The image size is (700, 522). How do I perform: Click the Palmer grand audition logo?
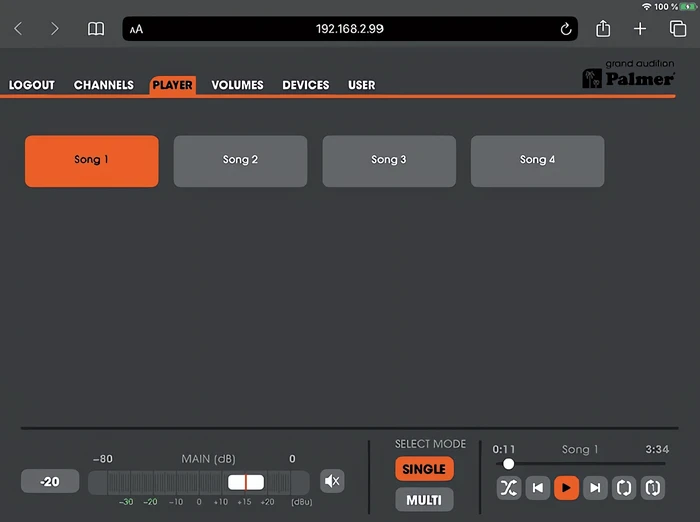pos(629,74)
